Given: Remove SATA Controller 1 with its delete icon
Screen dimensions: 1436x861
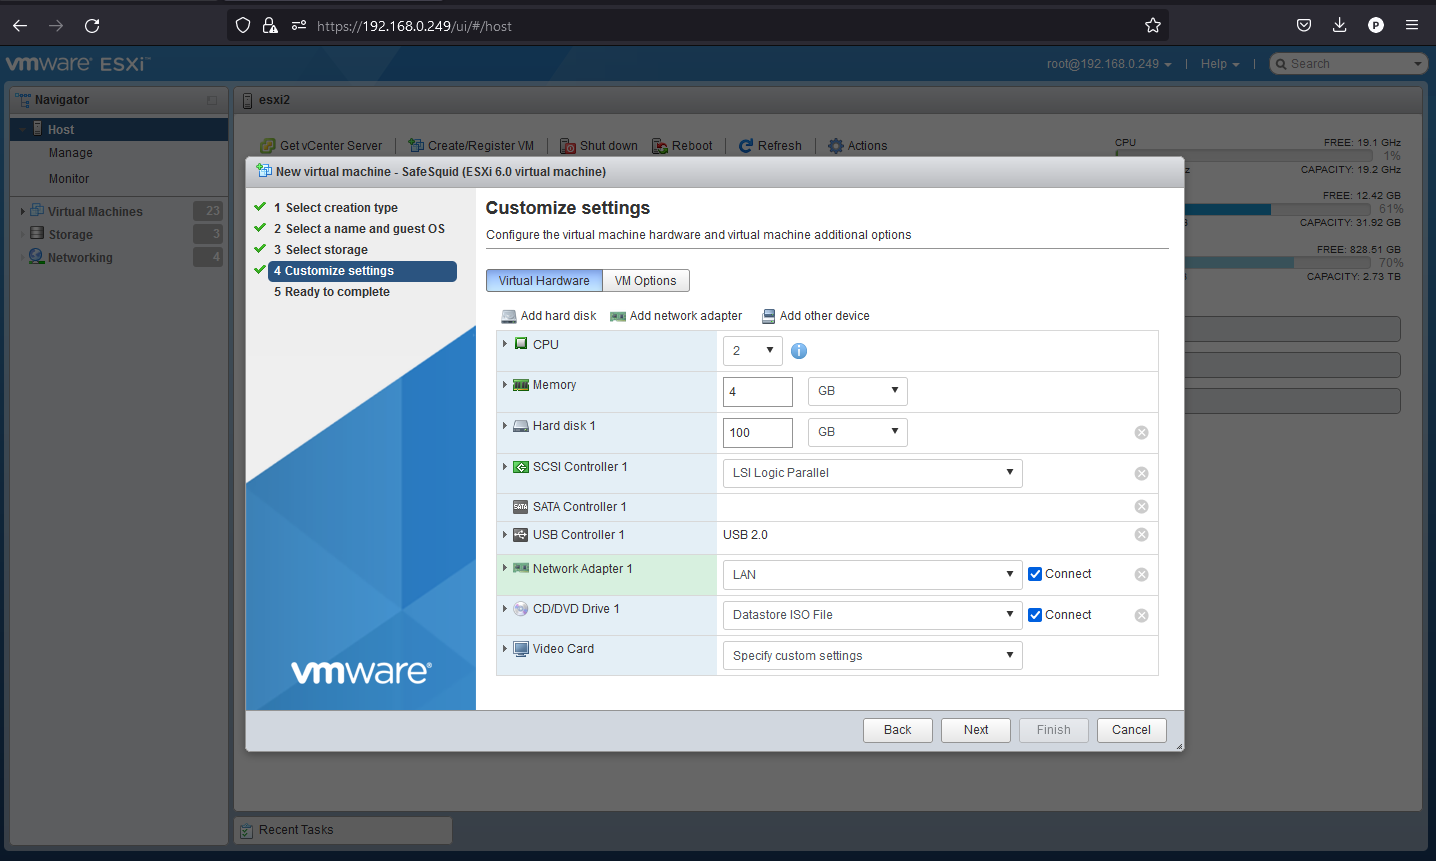Looking at the screenshot, I should [x=1141, y=507].
